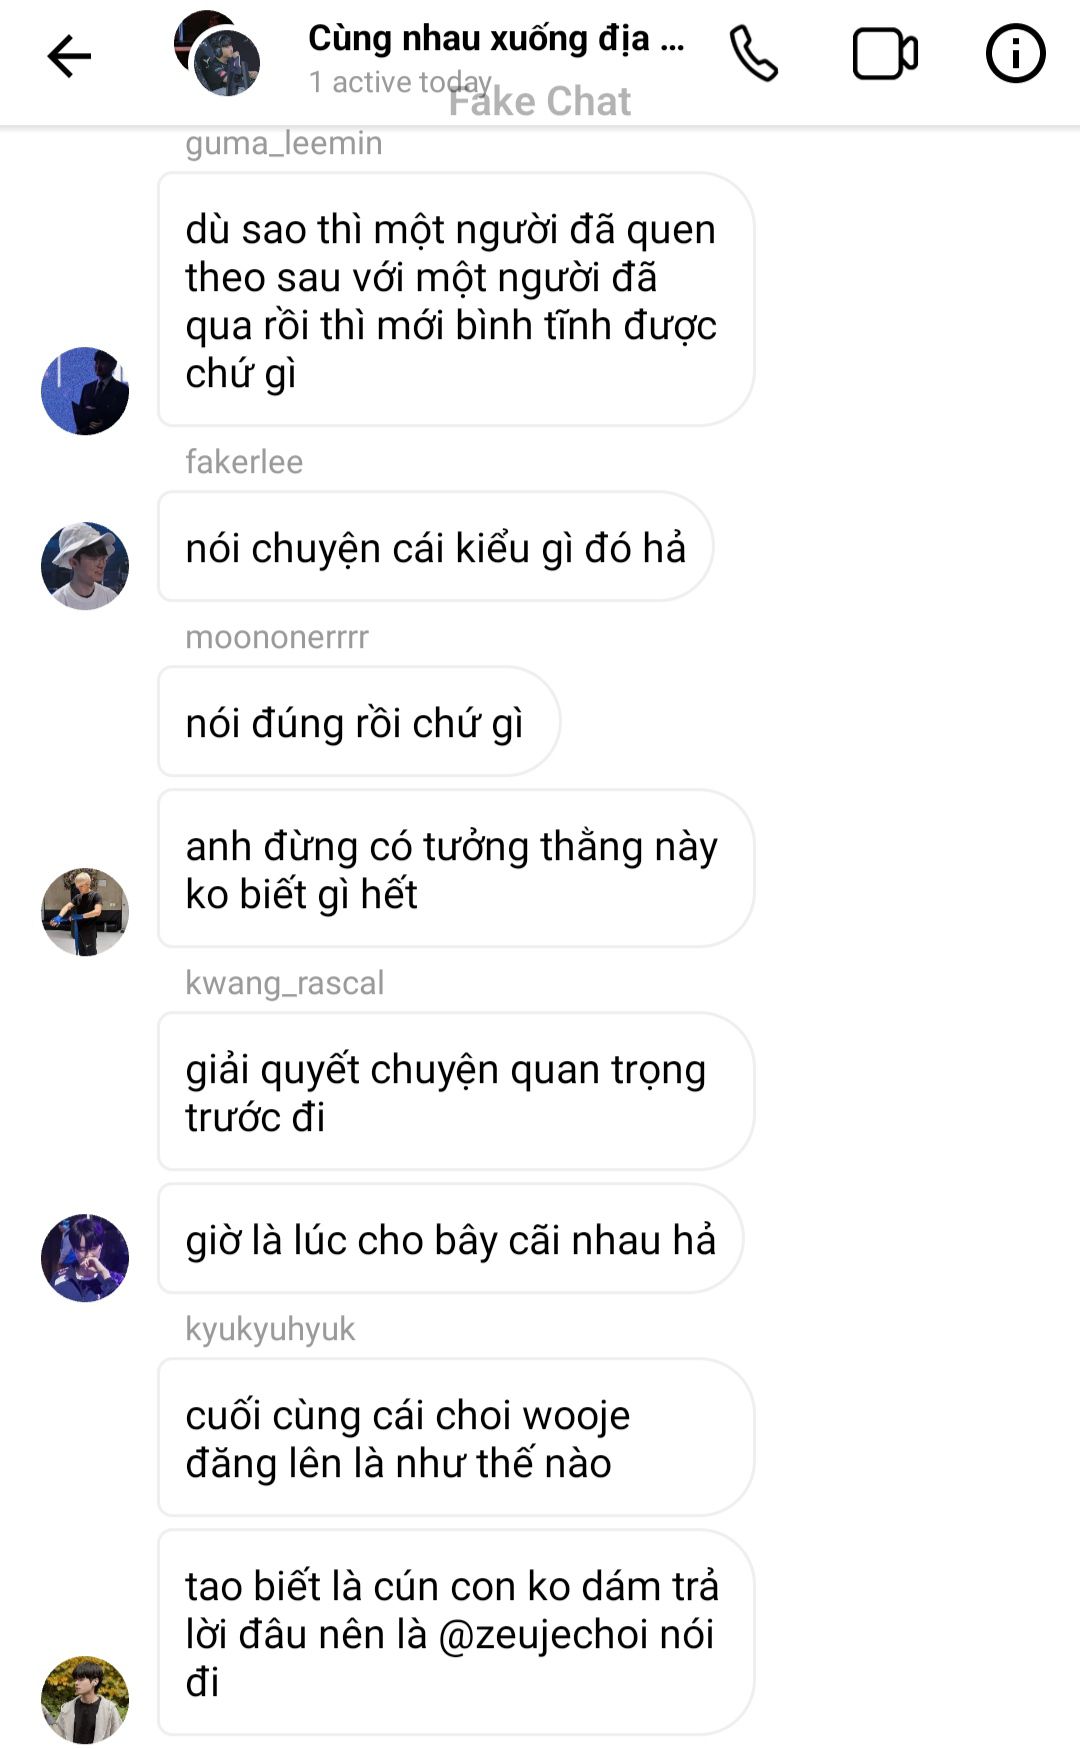Open the group chat title 'Cùng nhau xuống địa'
Screen dimensions: 1080x1749
(496, 38)
